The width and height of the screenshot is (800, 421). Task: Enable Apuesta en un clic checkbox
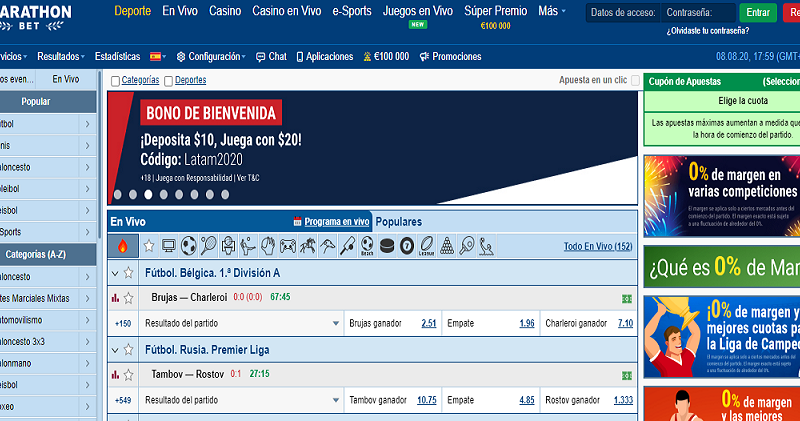pyautogui.click(x=635, y=80)
